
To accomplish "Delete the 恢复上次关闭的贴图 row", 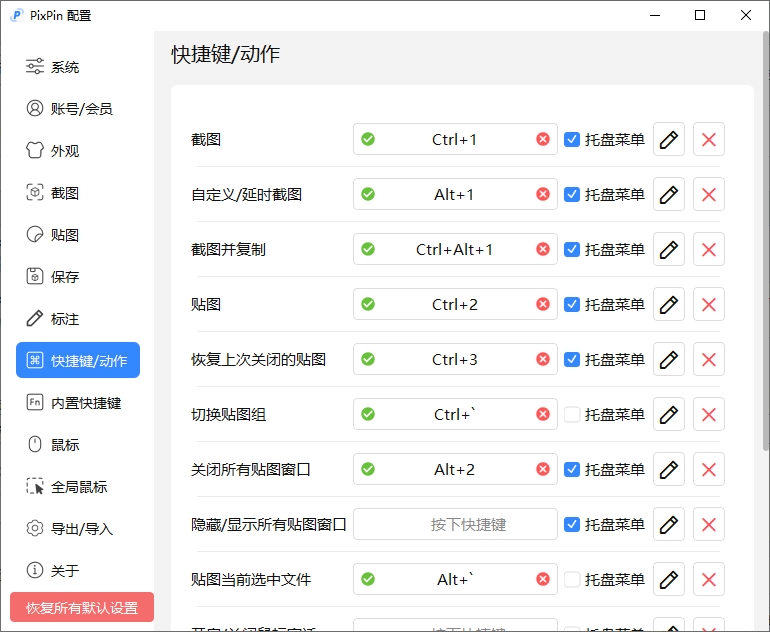I will coord(709,359).
